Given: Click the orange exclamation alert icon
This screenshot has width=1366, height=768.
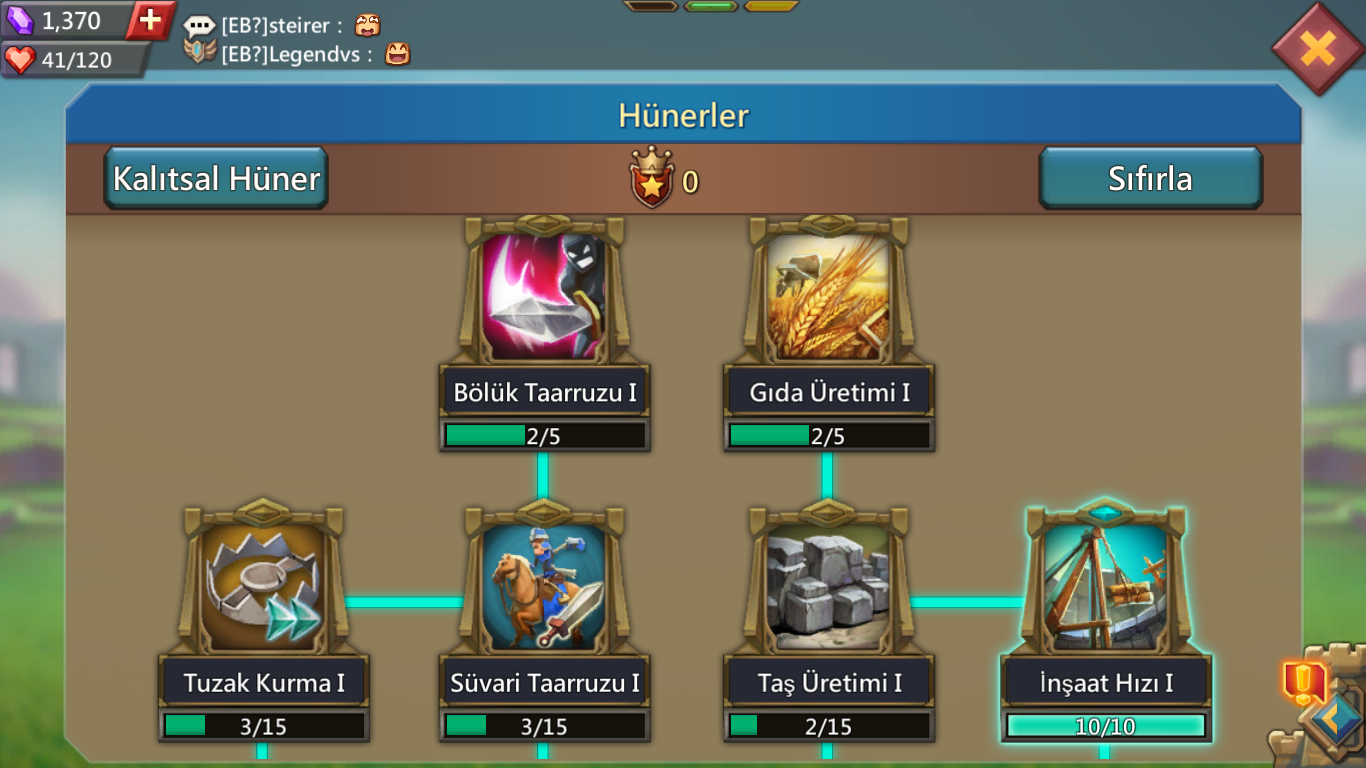Looking at the screenshot, I should coord(1304,682).
